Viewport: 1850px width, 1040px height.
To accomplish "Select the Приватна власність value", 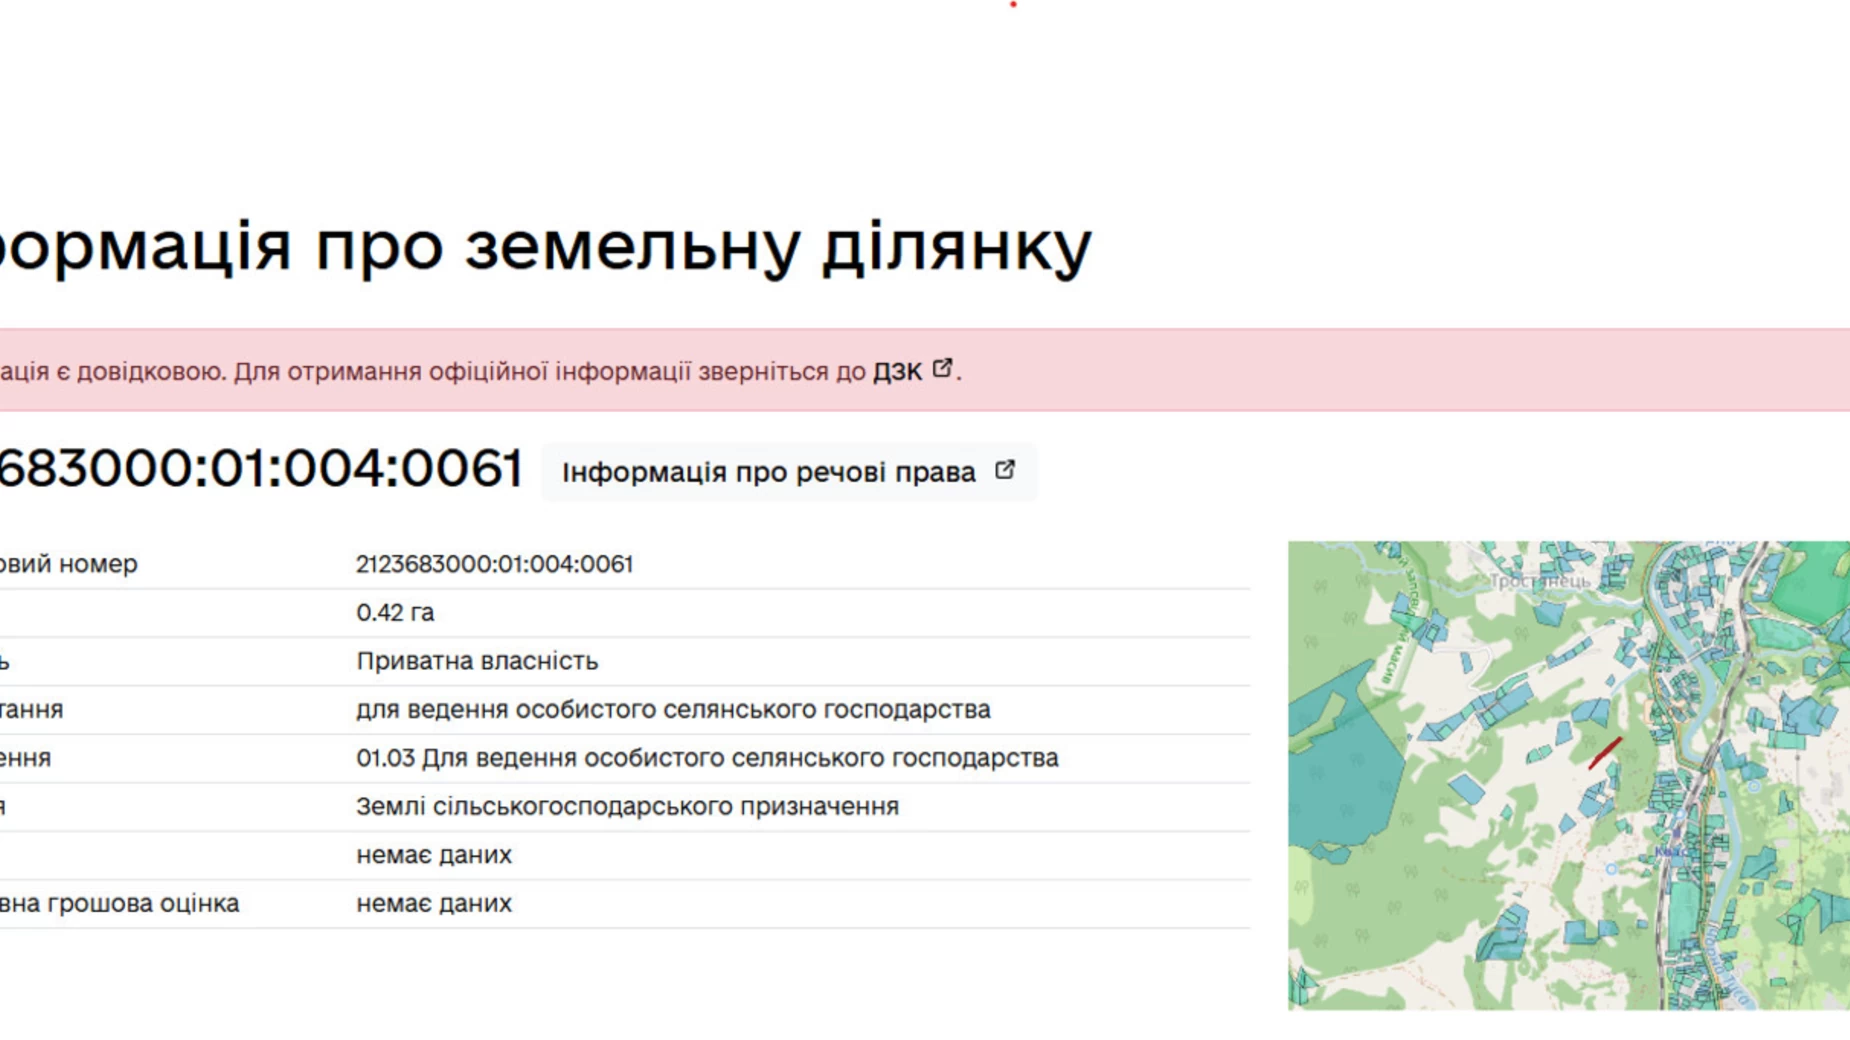I will coord(477,661).
